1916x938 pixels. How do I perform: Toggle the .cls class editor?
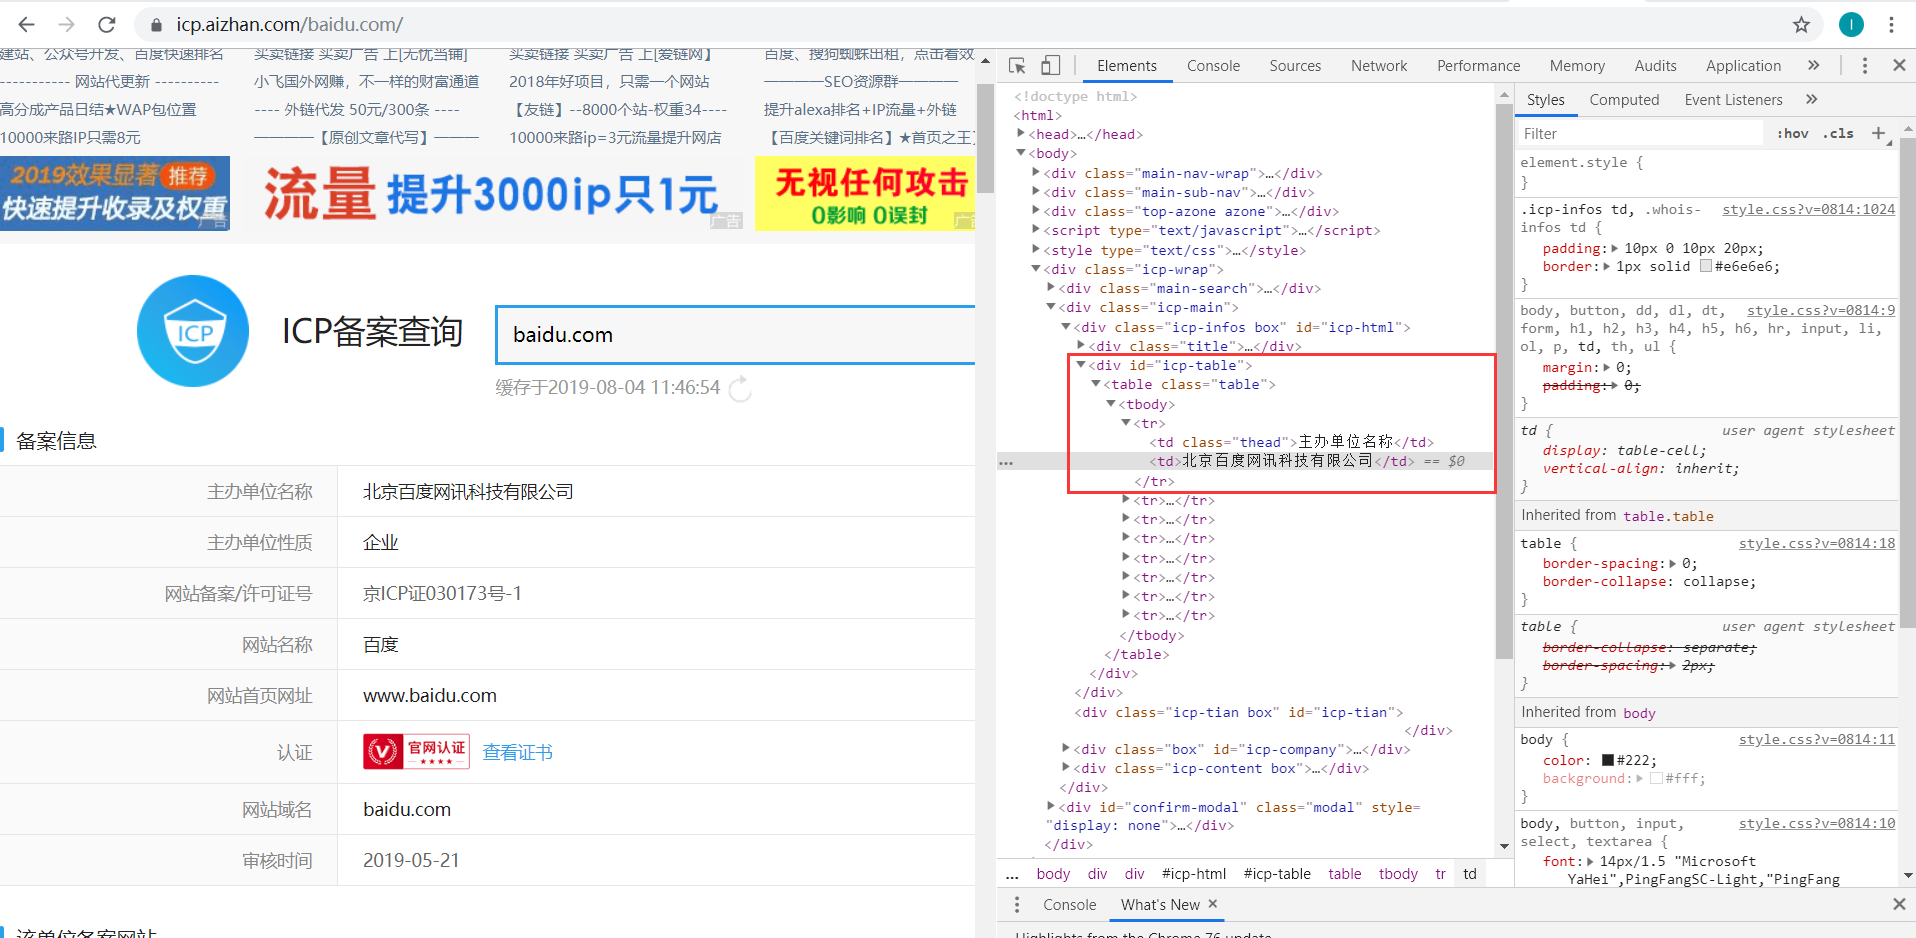1838,133
